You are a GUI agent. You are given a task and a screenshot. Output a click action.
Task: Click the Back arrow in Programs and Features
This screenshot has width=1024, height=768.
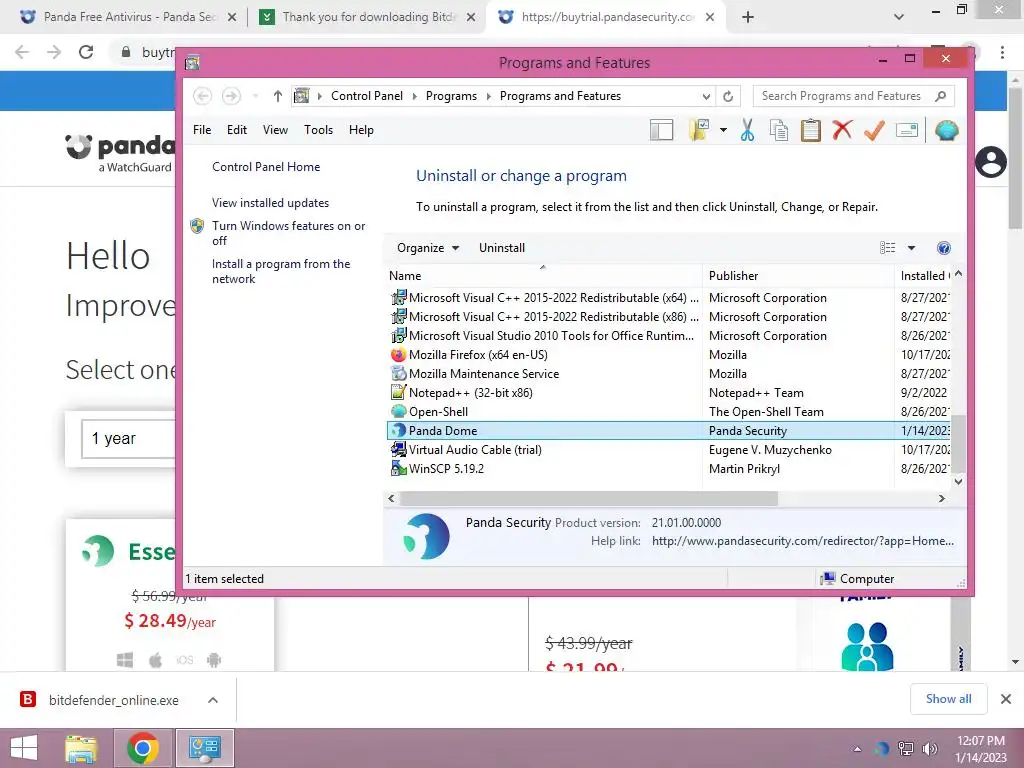(x=202, y=96)
